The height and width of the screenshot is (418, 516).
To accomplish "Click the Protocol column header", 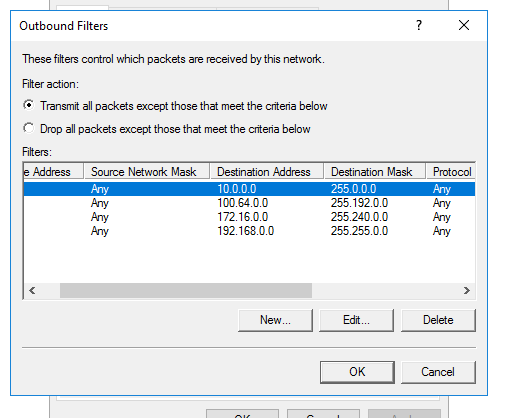I will (x=451, y=172).
